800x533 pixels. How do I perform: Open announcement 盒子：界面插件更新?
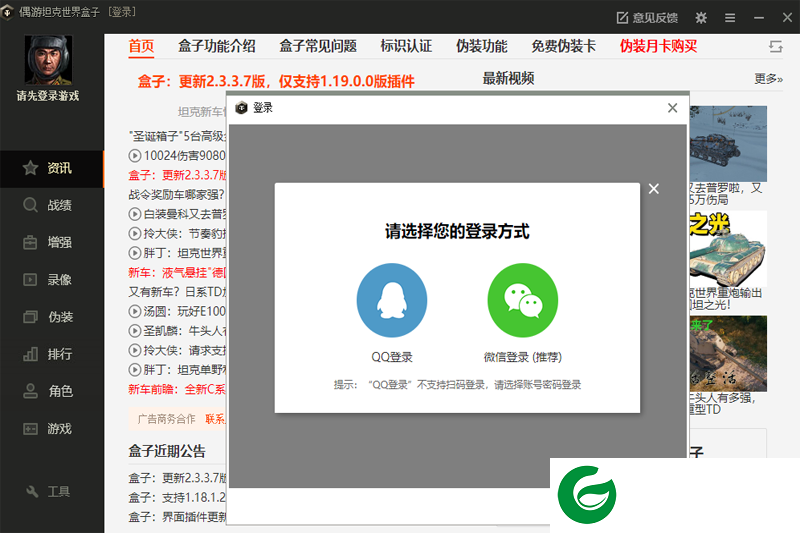point(177,517)
